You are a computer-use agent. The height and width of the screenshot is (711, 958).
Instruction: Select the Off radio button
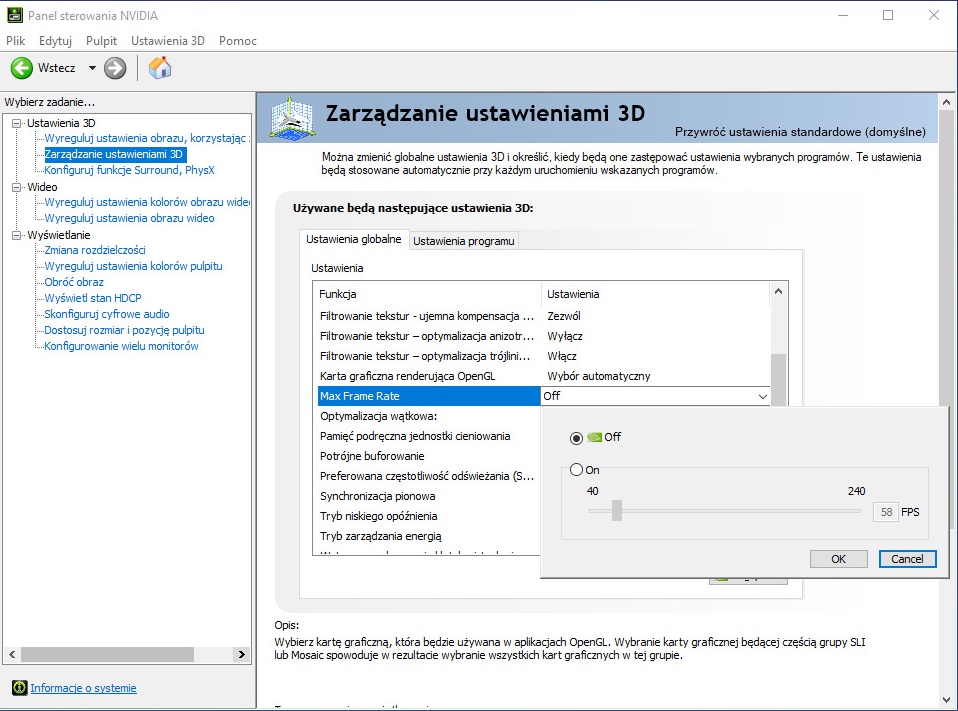576,438
